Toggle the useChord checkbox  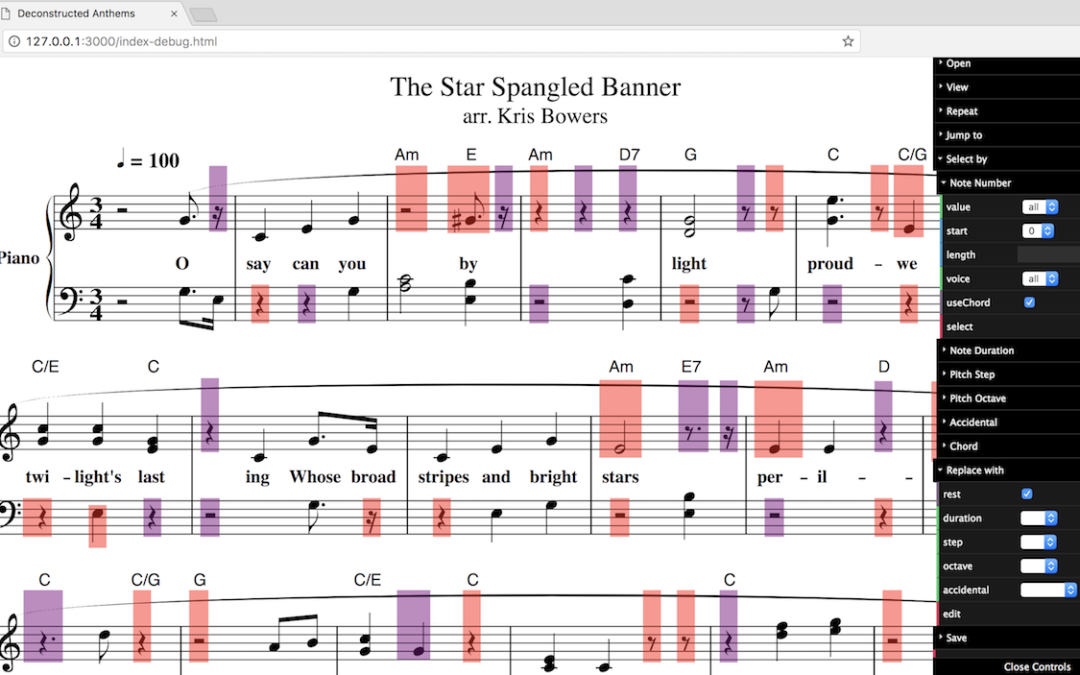coord(1029,302)
